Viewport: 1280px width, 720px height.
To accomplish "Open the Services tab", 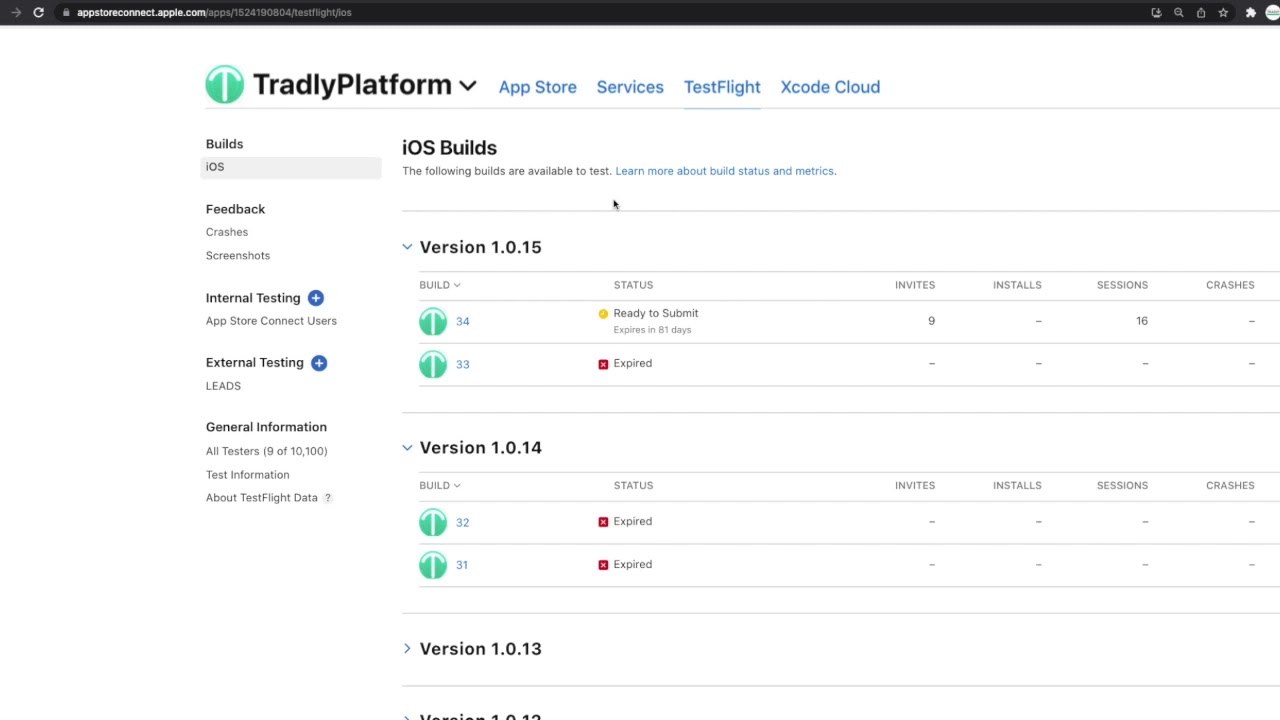I will click(x=630, y=87).
